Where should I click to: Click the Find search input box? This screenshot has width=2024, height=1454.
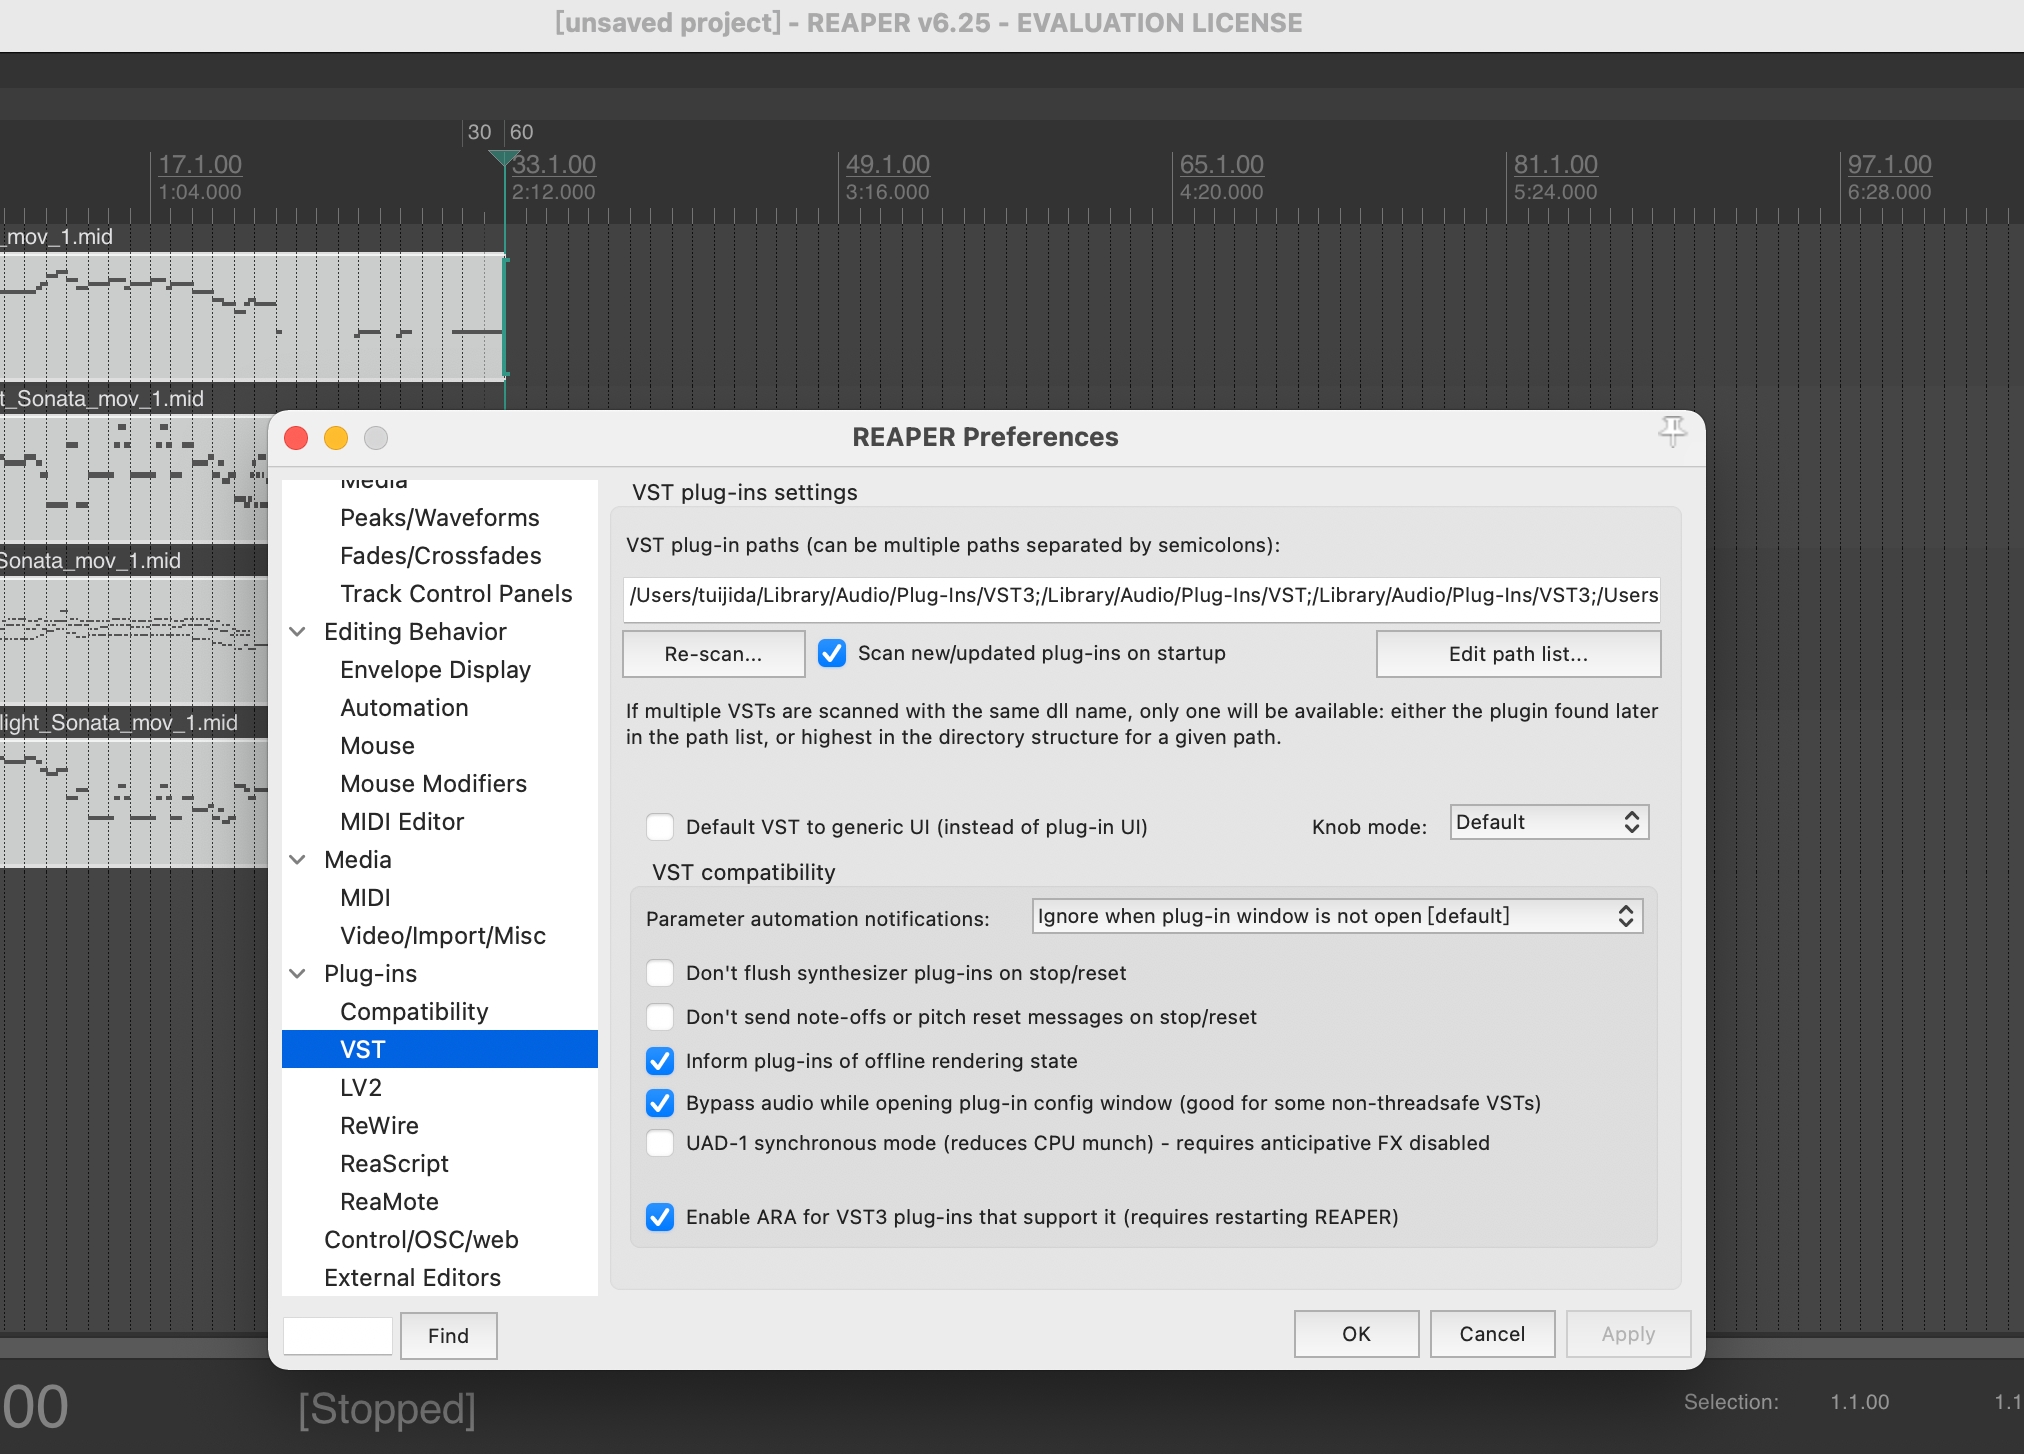(338, 1336)
